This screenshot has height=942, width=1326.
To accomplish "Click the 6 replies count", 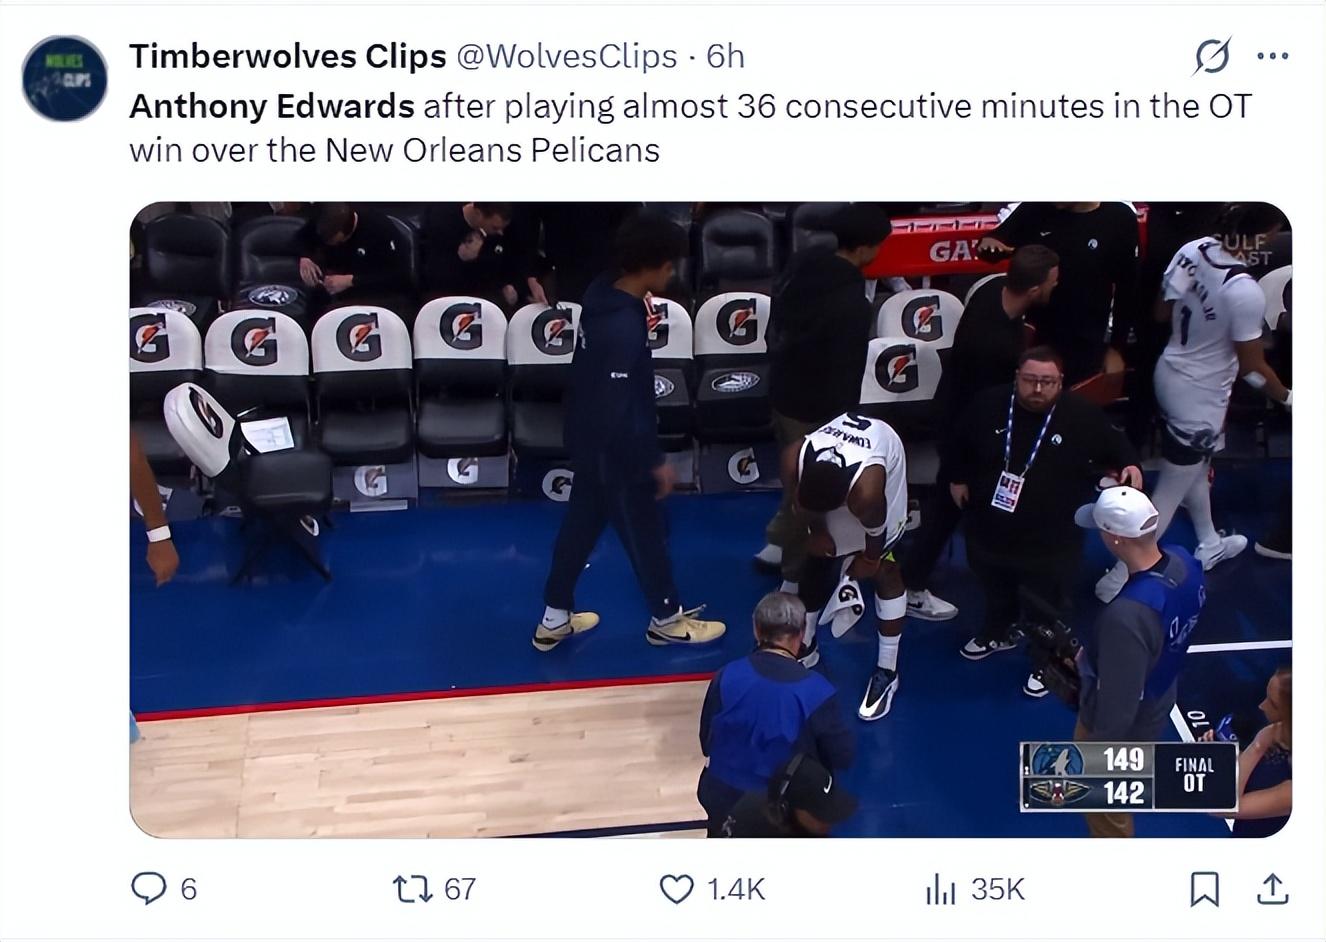I will pyautogui.click(x=189, y=889).
